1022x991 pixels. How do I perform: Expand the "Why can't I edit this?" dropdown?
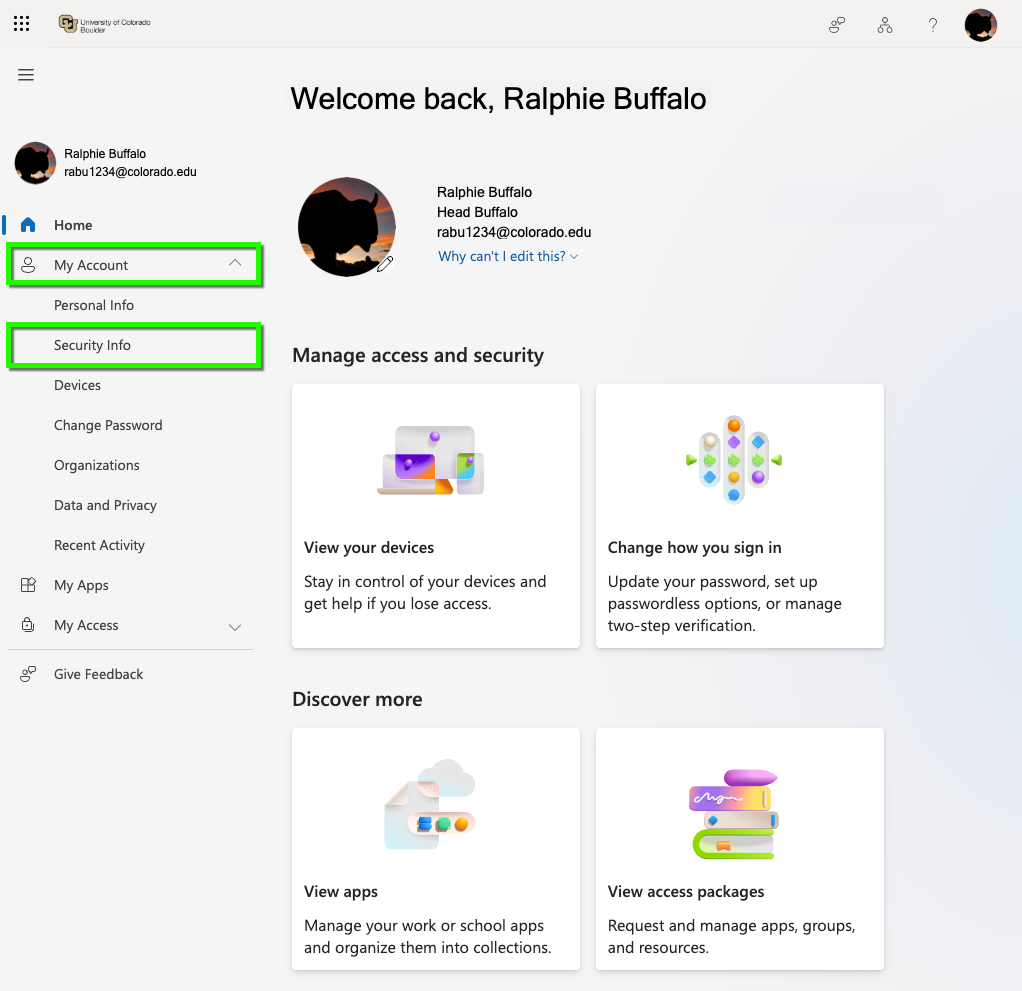point(508,256)
